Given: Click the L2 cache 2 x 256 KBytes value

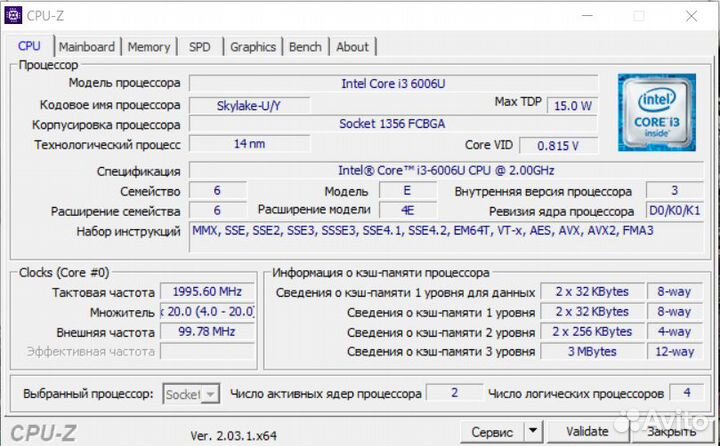Looking at the screenshot, I should (592, 332).
